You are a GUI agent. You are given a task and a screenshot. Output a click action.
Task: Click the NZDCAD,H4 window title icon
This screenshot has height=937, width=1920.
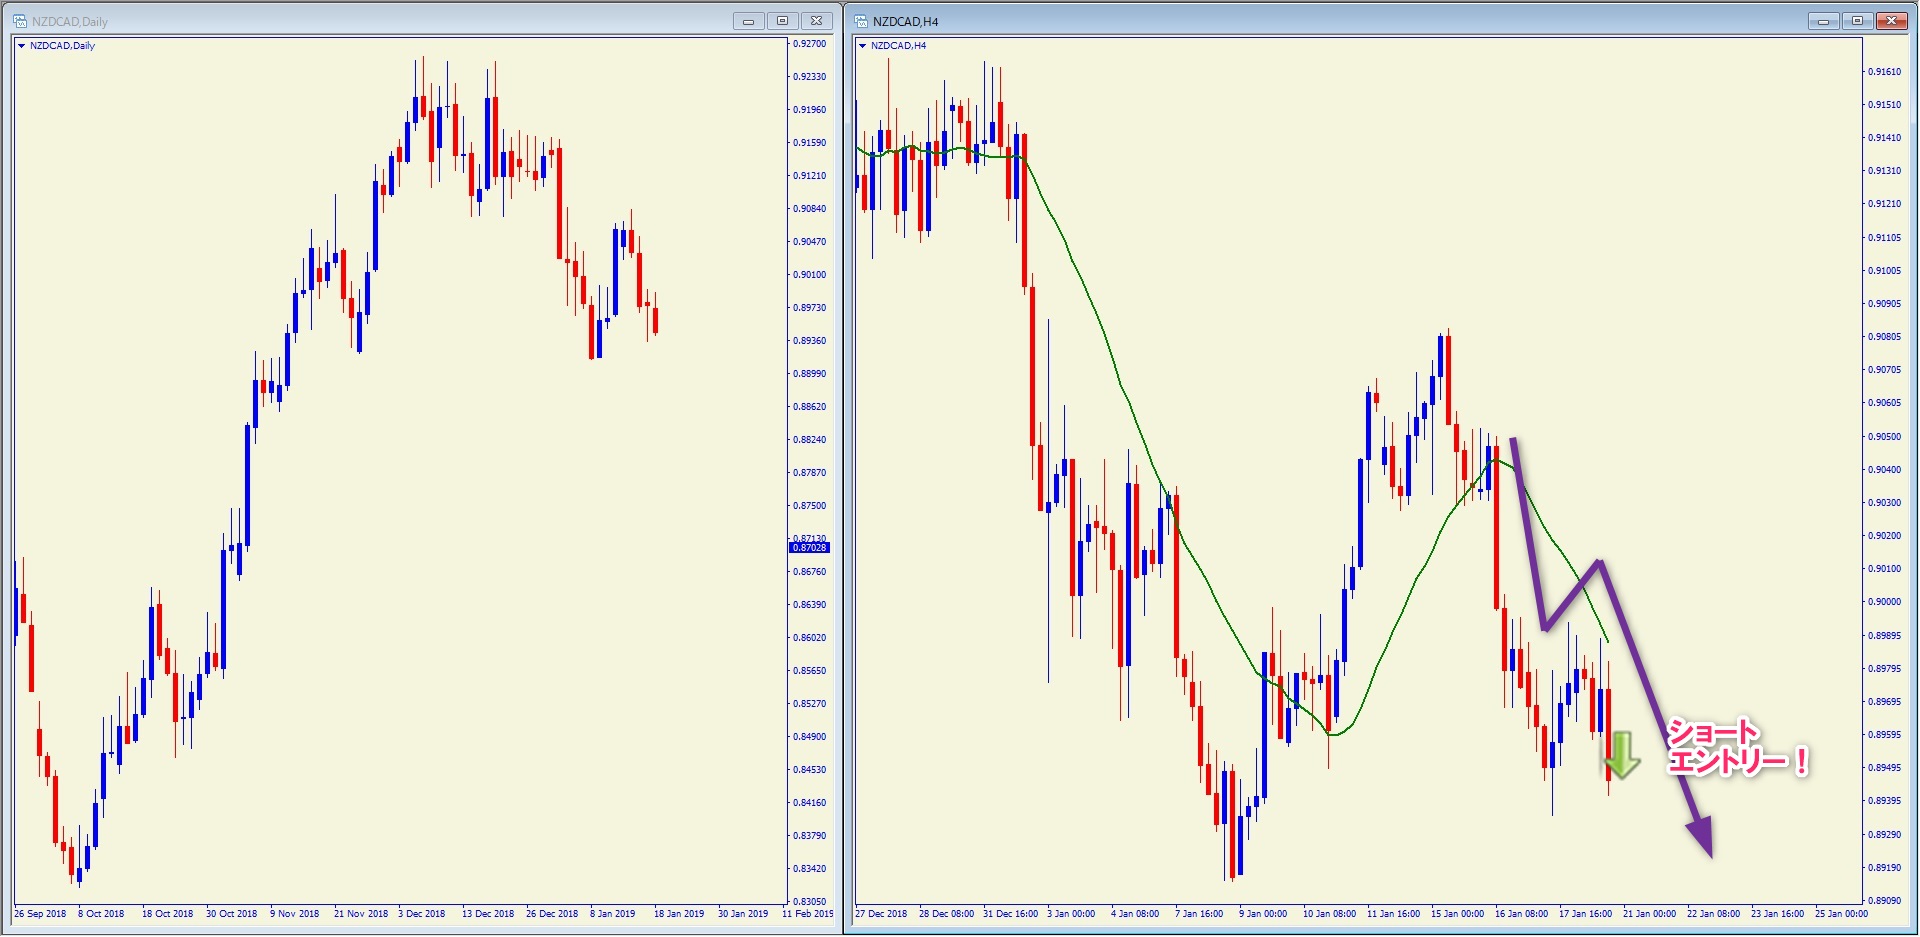point(861,21)
